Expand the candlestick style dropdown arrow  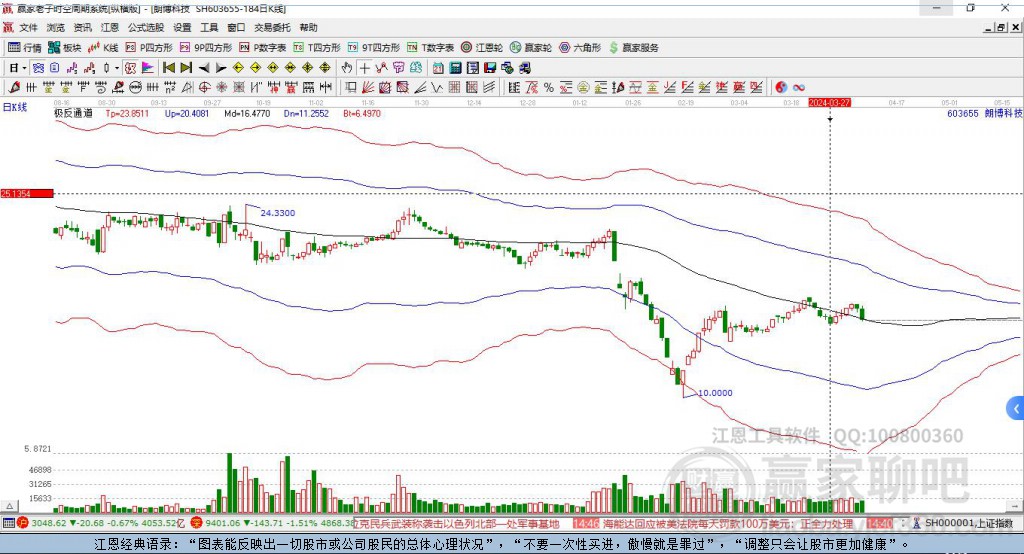point(117,68)
